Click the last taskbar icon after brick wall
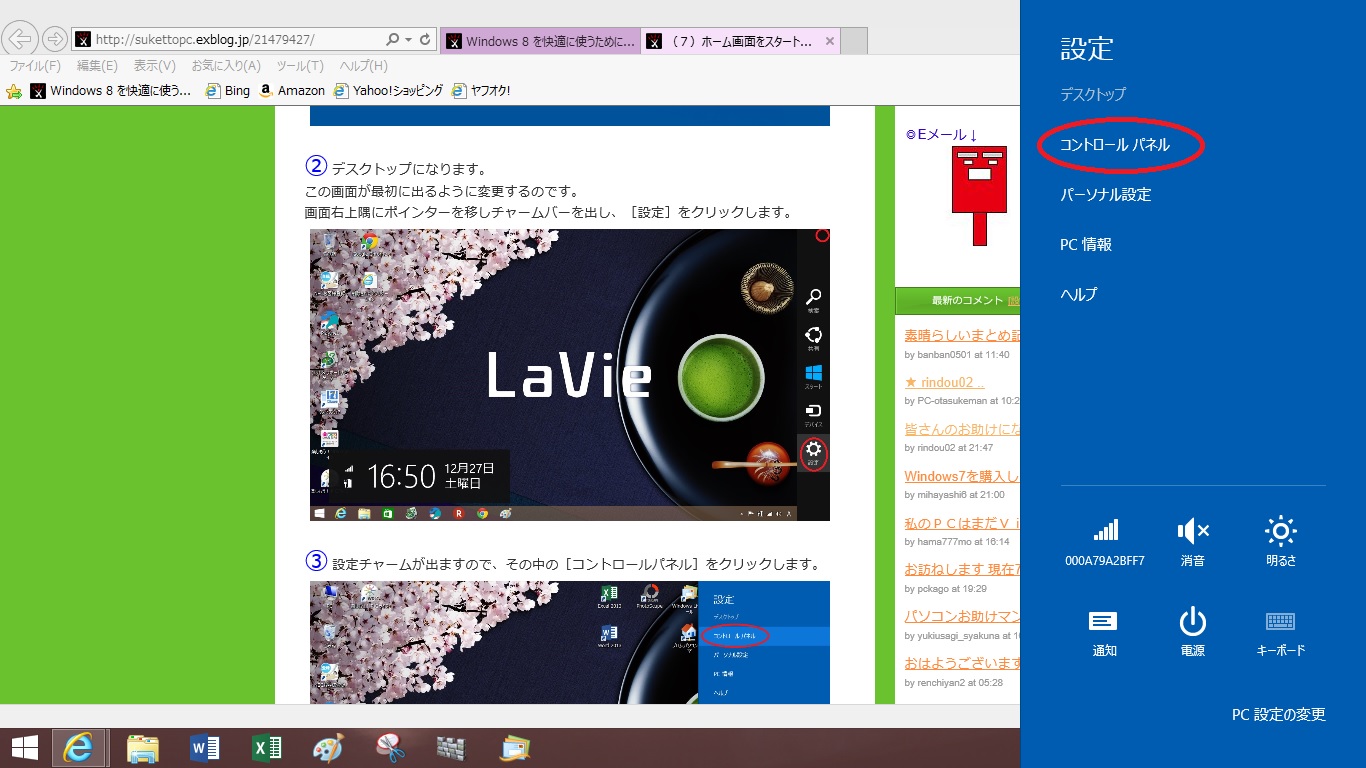This screenshot has width=1366, height=768. (x=515, y=748)
